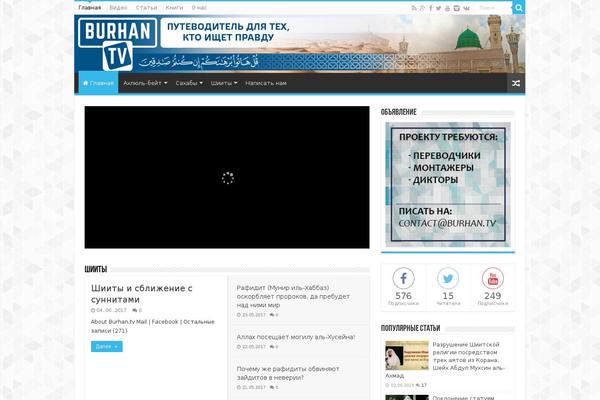Open the Написать нам menu item
Viewport: 600px width, 400px height.
pos(266,83)
